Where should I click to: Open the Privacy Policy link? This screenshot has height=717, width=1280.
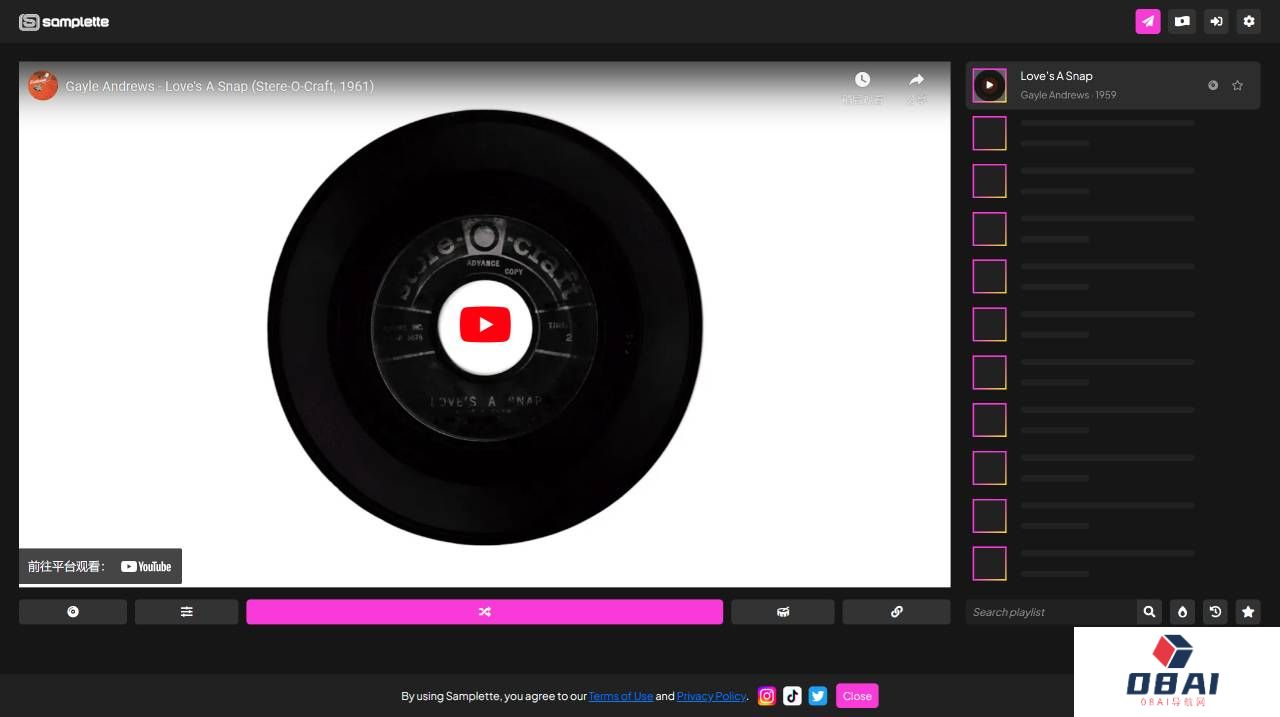[x=712, y=696]
